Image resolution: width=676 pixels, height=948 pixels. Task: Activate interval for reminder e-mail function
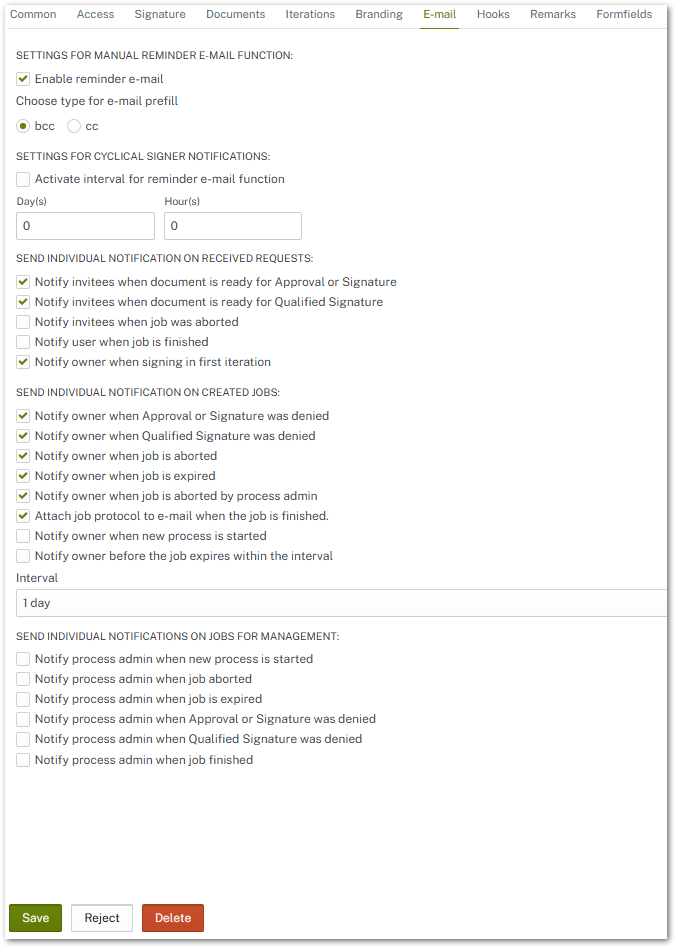pyautogui.click(x=23, y=179)
